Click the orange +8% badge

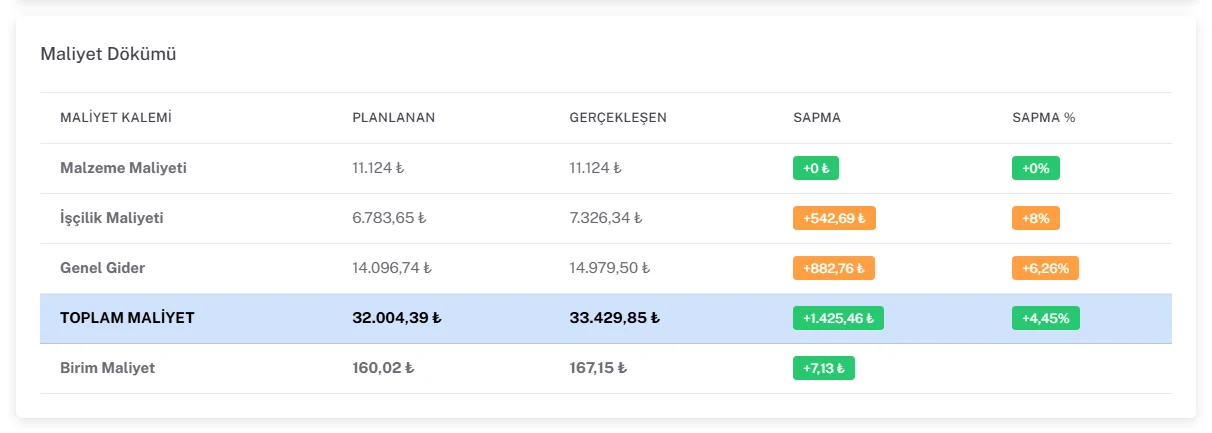click(x=1036, y=218)
